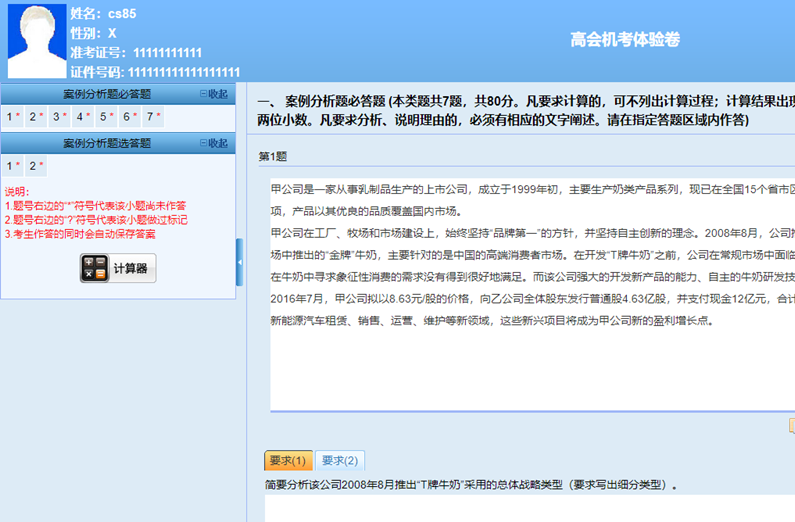Collapse the 案例分析题必答题 section
This screenshot has height=522, width=795.
pos(213,94)
